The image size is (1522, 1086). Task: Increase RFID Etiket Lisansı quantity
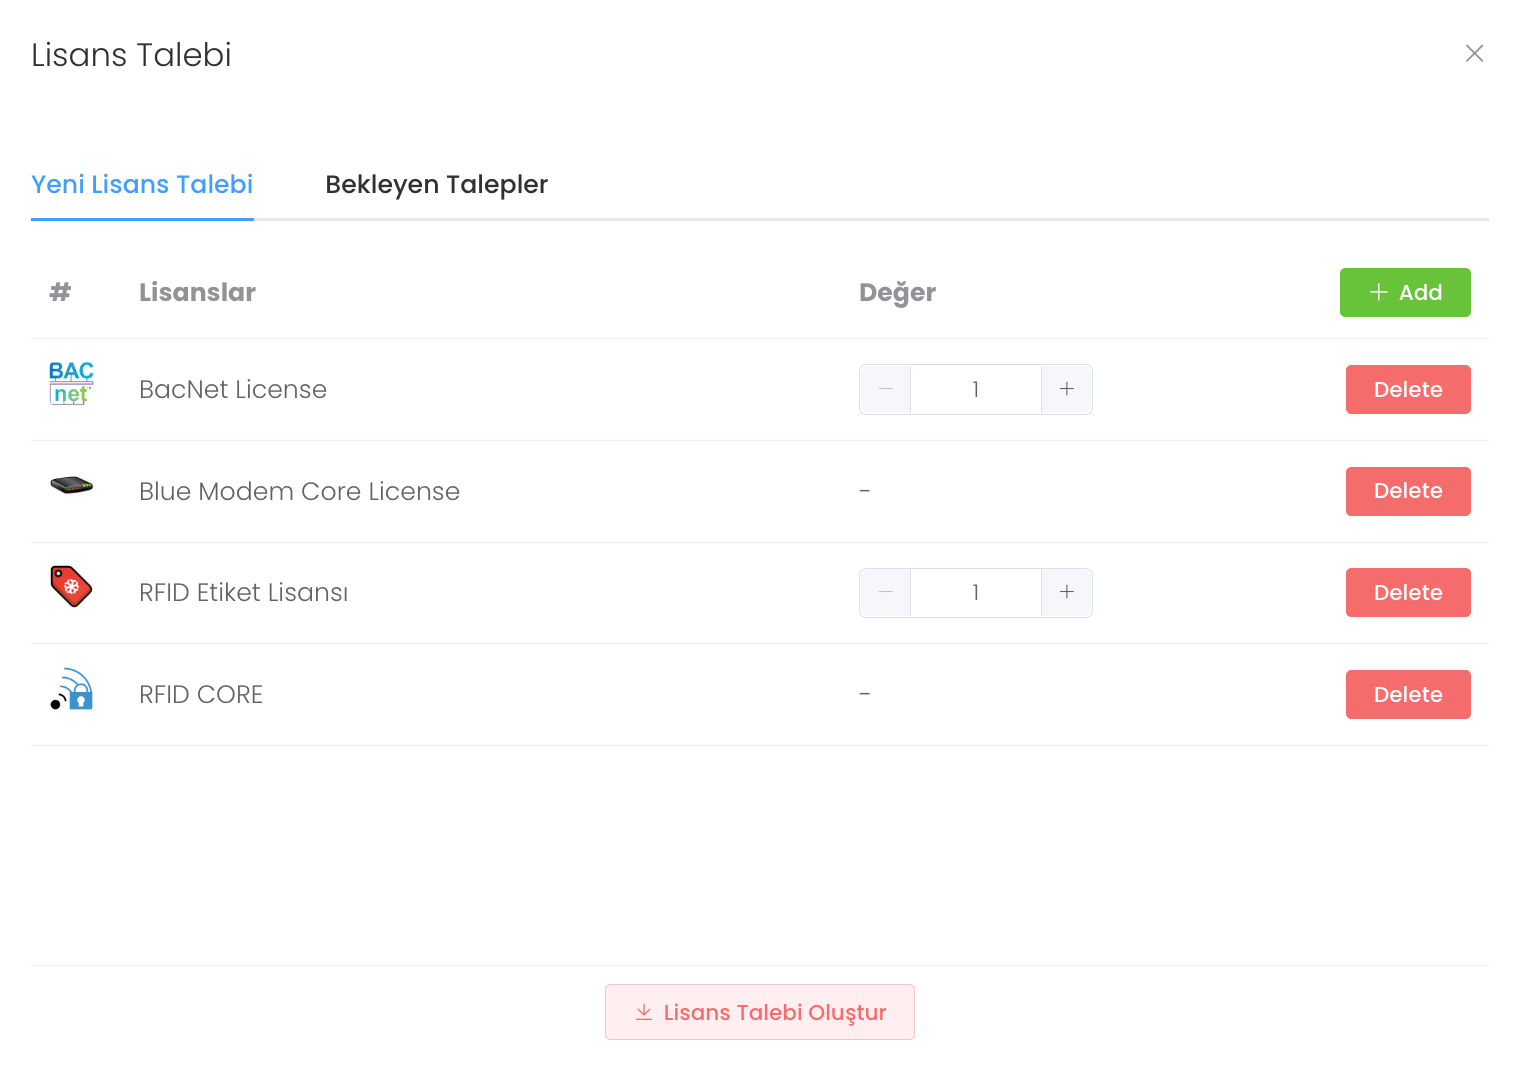1067,592
